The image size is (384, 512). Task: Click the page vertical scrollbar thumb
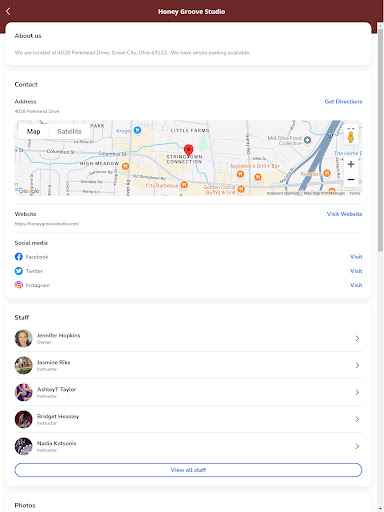pyautogui.click(x=380, y=140)
